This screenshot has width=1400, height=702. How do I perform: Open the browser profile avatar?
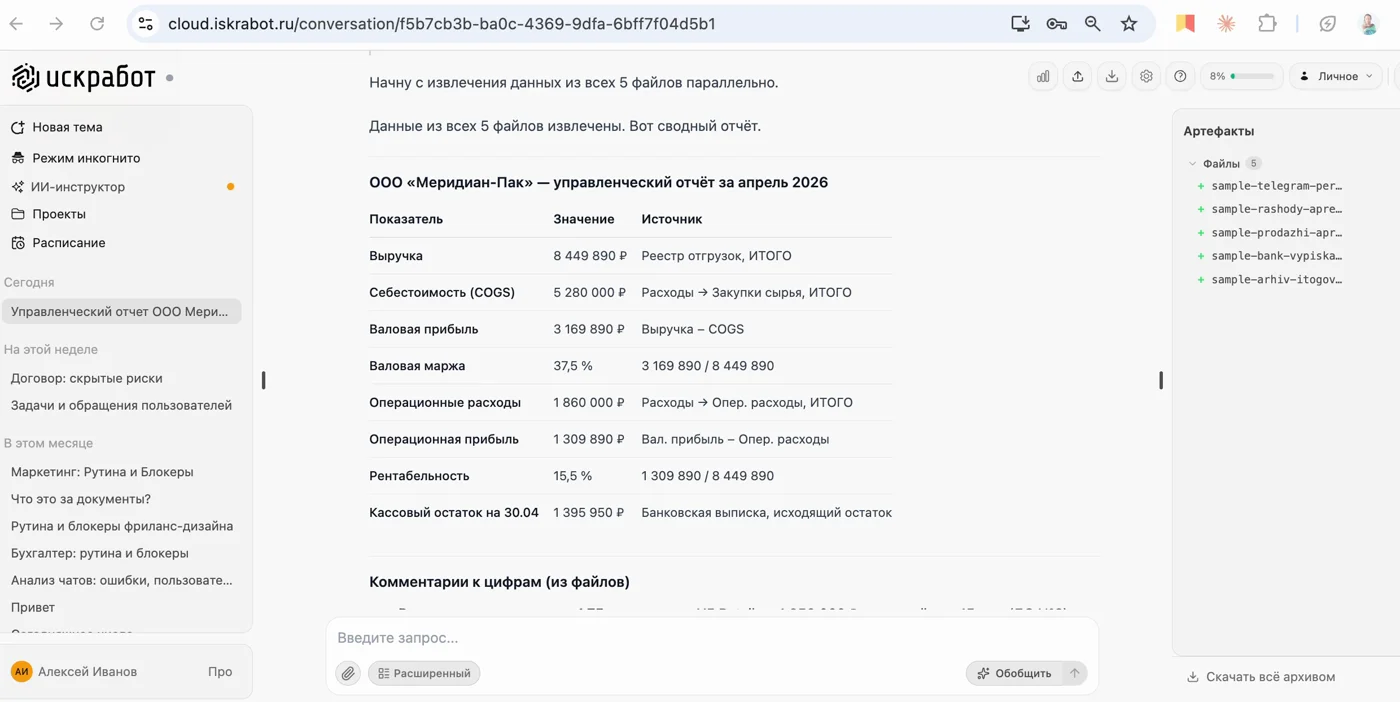(x=1369, y=24)
